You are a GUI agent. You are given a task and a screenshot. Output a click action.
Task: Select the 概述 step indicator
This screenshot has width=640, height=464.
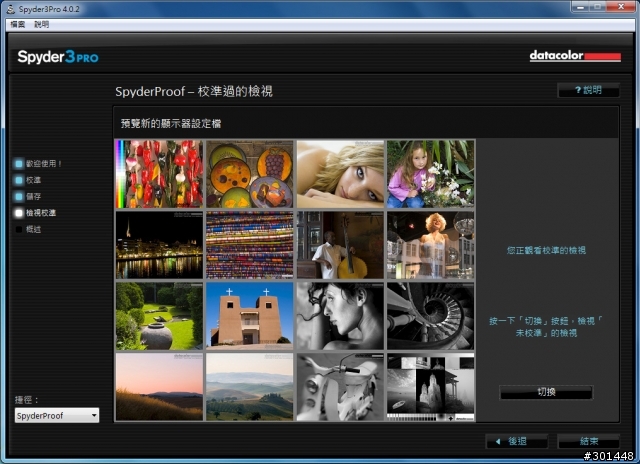click(28, 229)
